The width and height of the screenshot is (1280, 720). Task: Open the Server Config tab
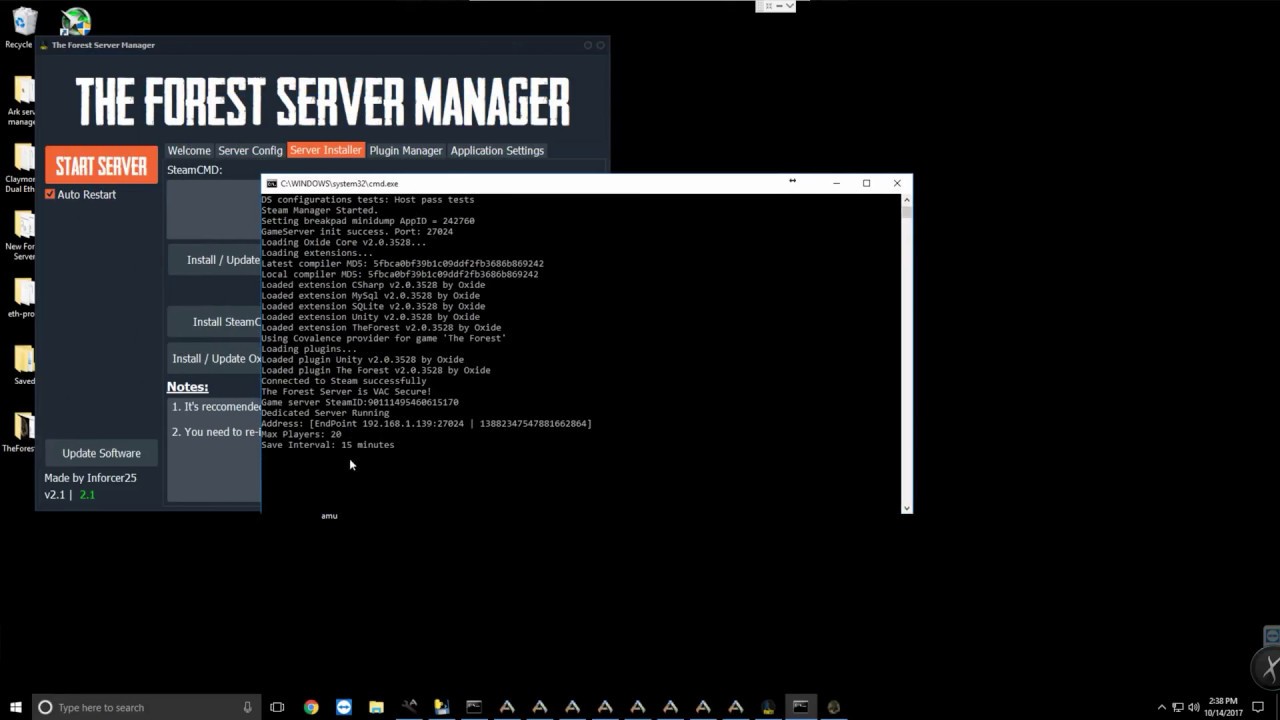[x=250, y=150]
